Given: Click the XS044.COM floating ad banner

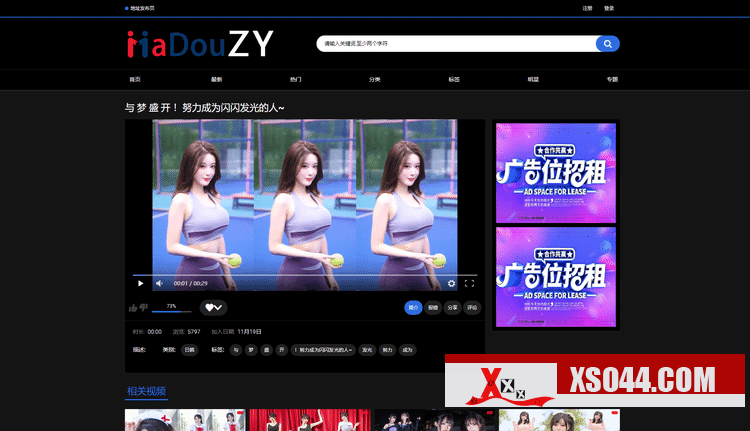Looking at the screenshot, I should (x=595, y=381).
